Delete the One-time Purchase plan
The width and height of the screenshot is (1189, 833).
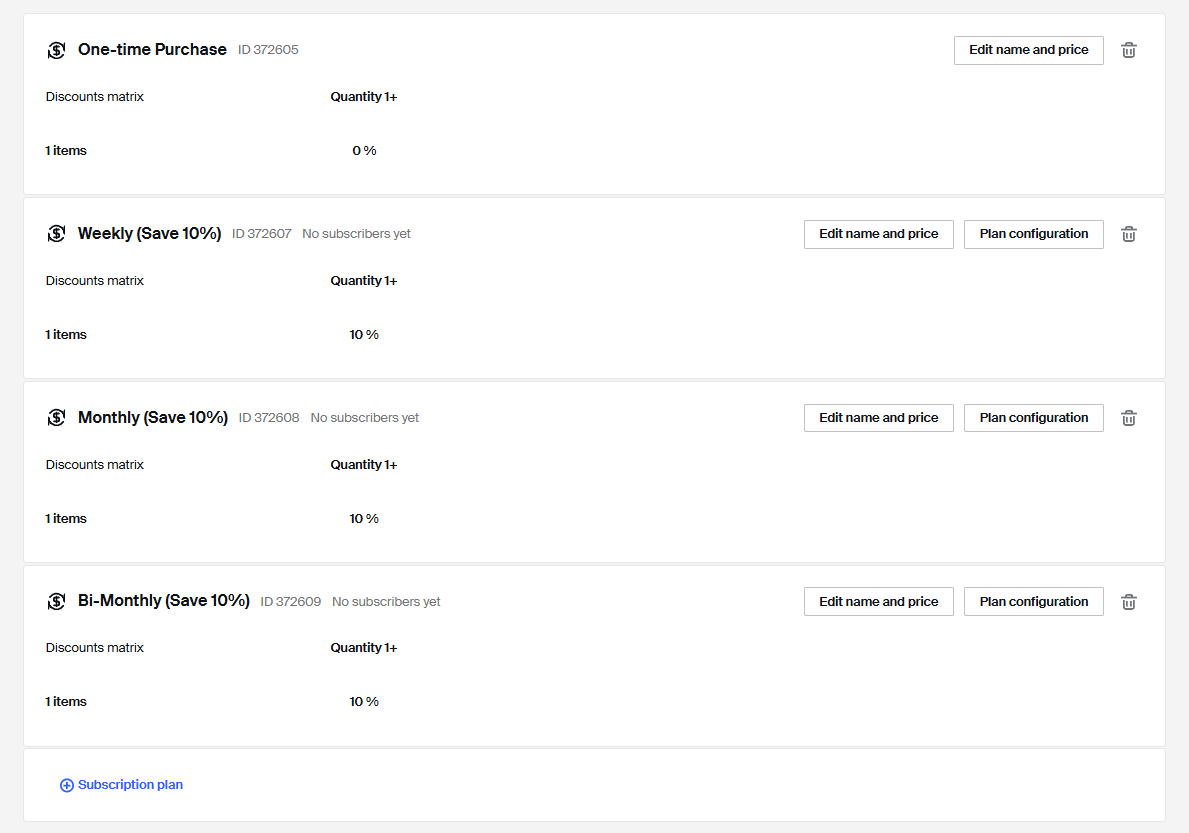click(1129, 50)
